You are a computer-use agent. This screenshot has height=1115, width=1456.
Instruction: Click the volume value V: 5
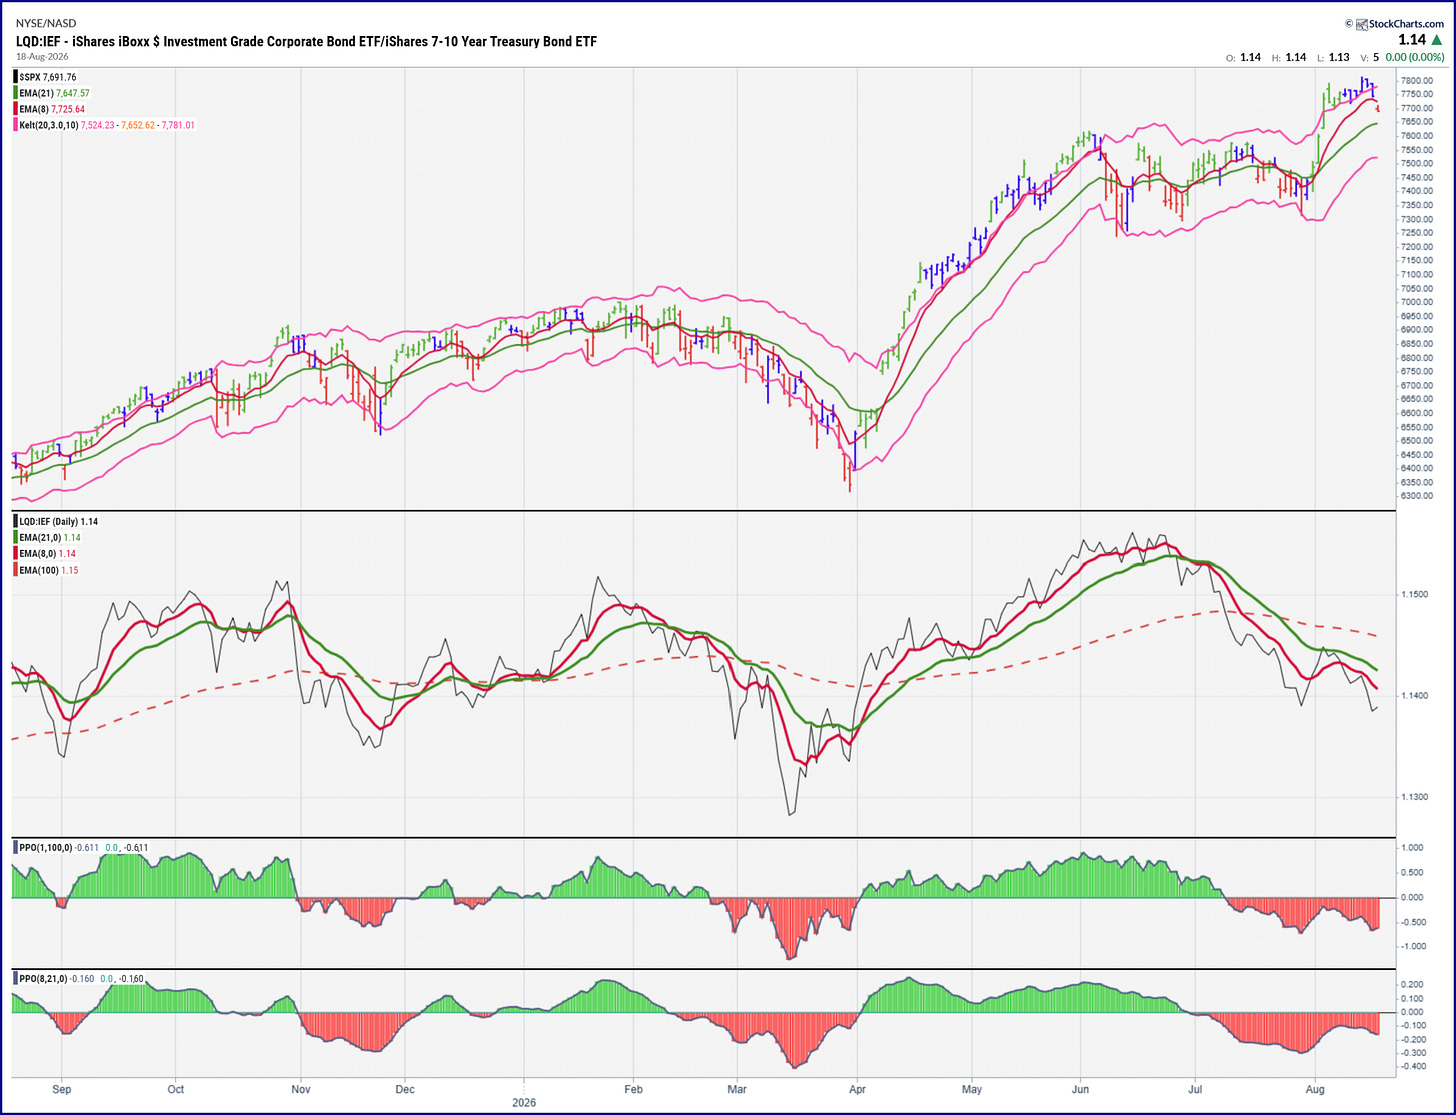point(1368,58)
